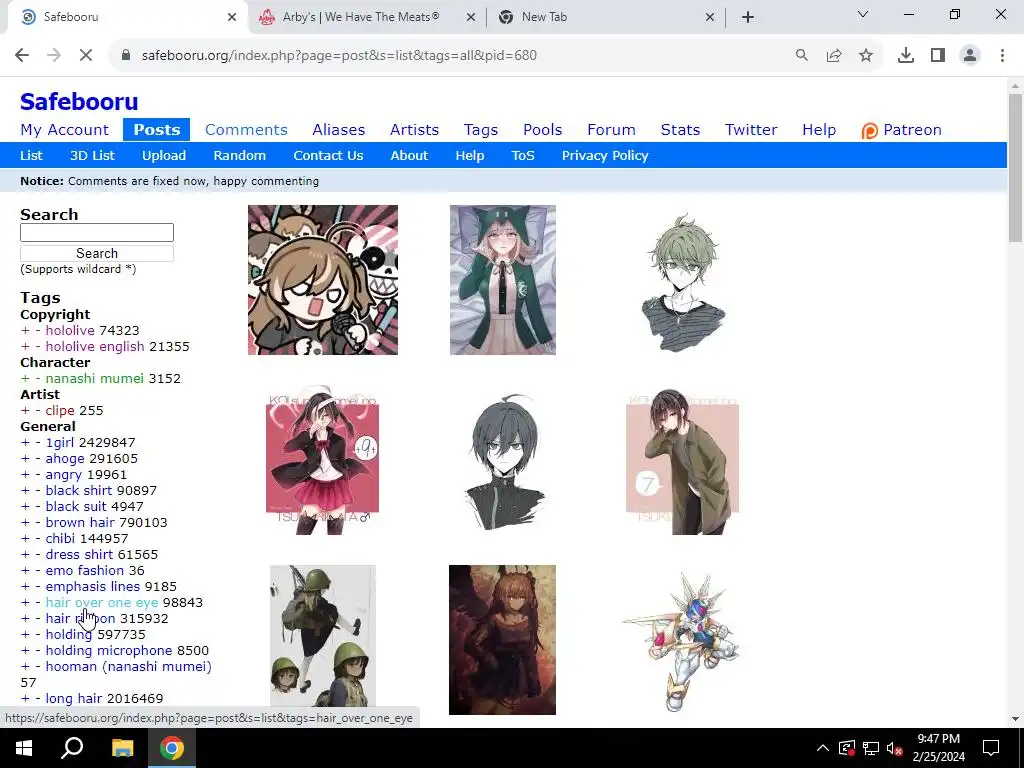Close the Safebooru tab
This screenshot has height=768, width=1024.
(x=232, y=18)
